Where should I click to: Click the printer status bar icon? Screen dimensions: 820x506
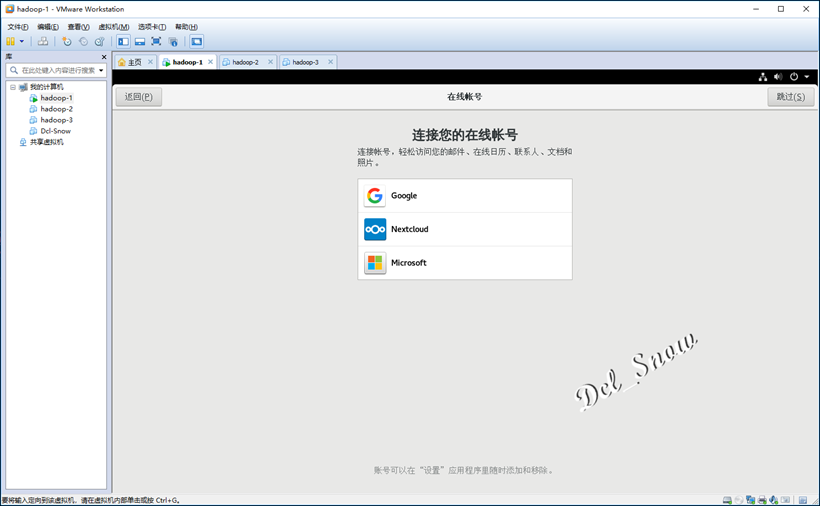(762, 500)
